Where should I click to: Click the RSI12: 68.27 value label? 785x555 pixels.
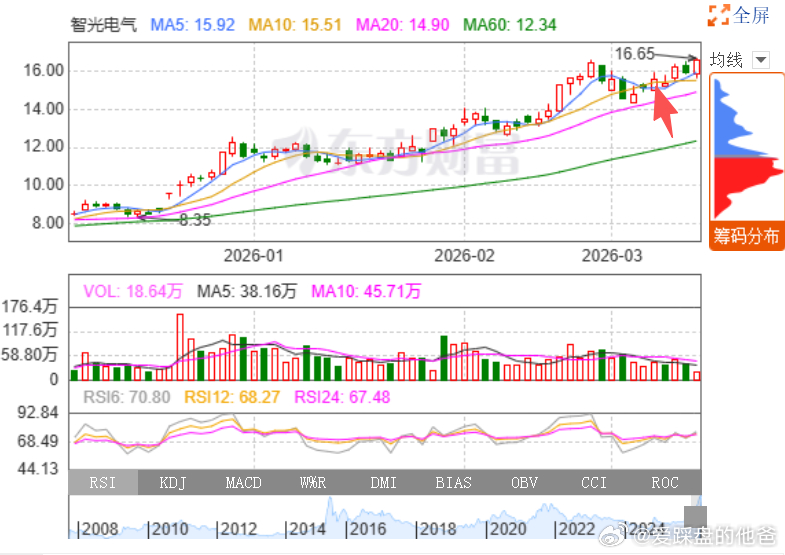232,397
